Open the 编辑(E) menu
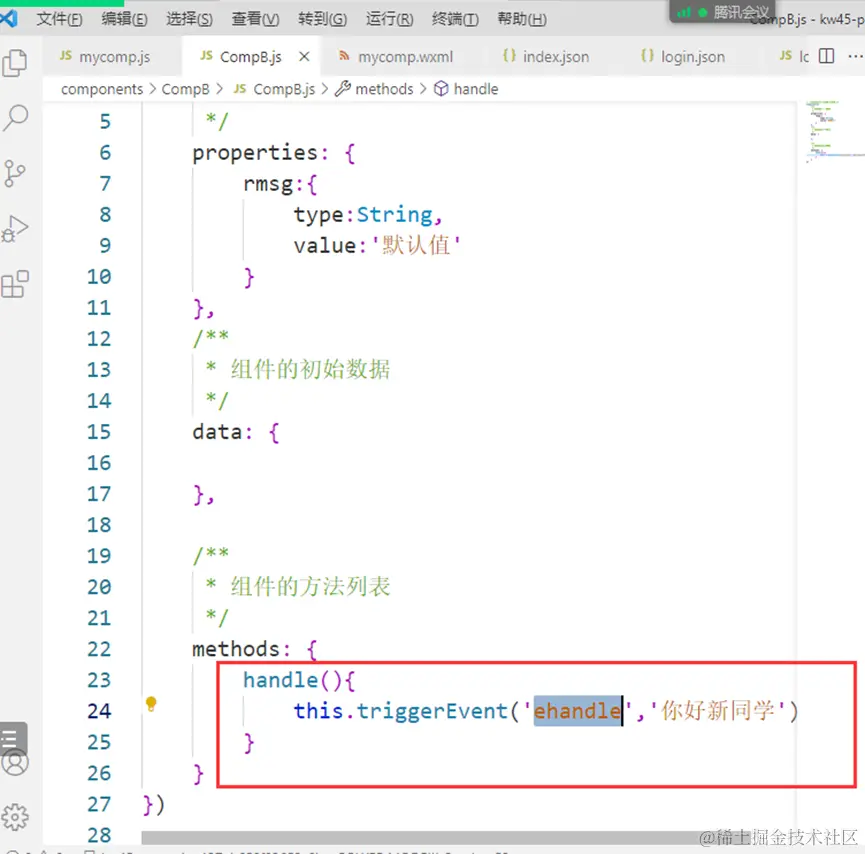This screenshot has height=854, width=865. click(124, 19)
